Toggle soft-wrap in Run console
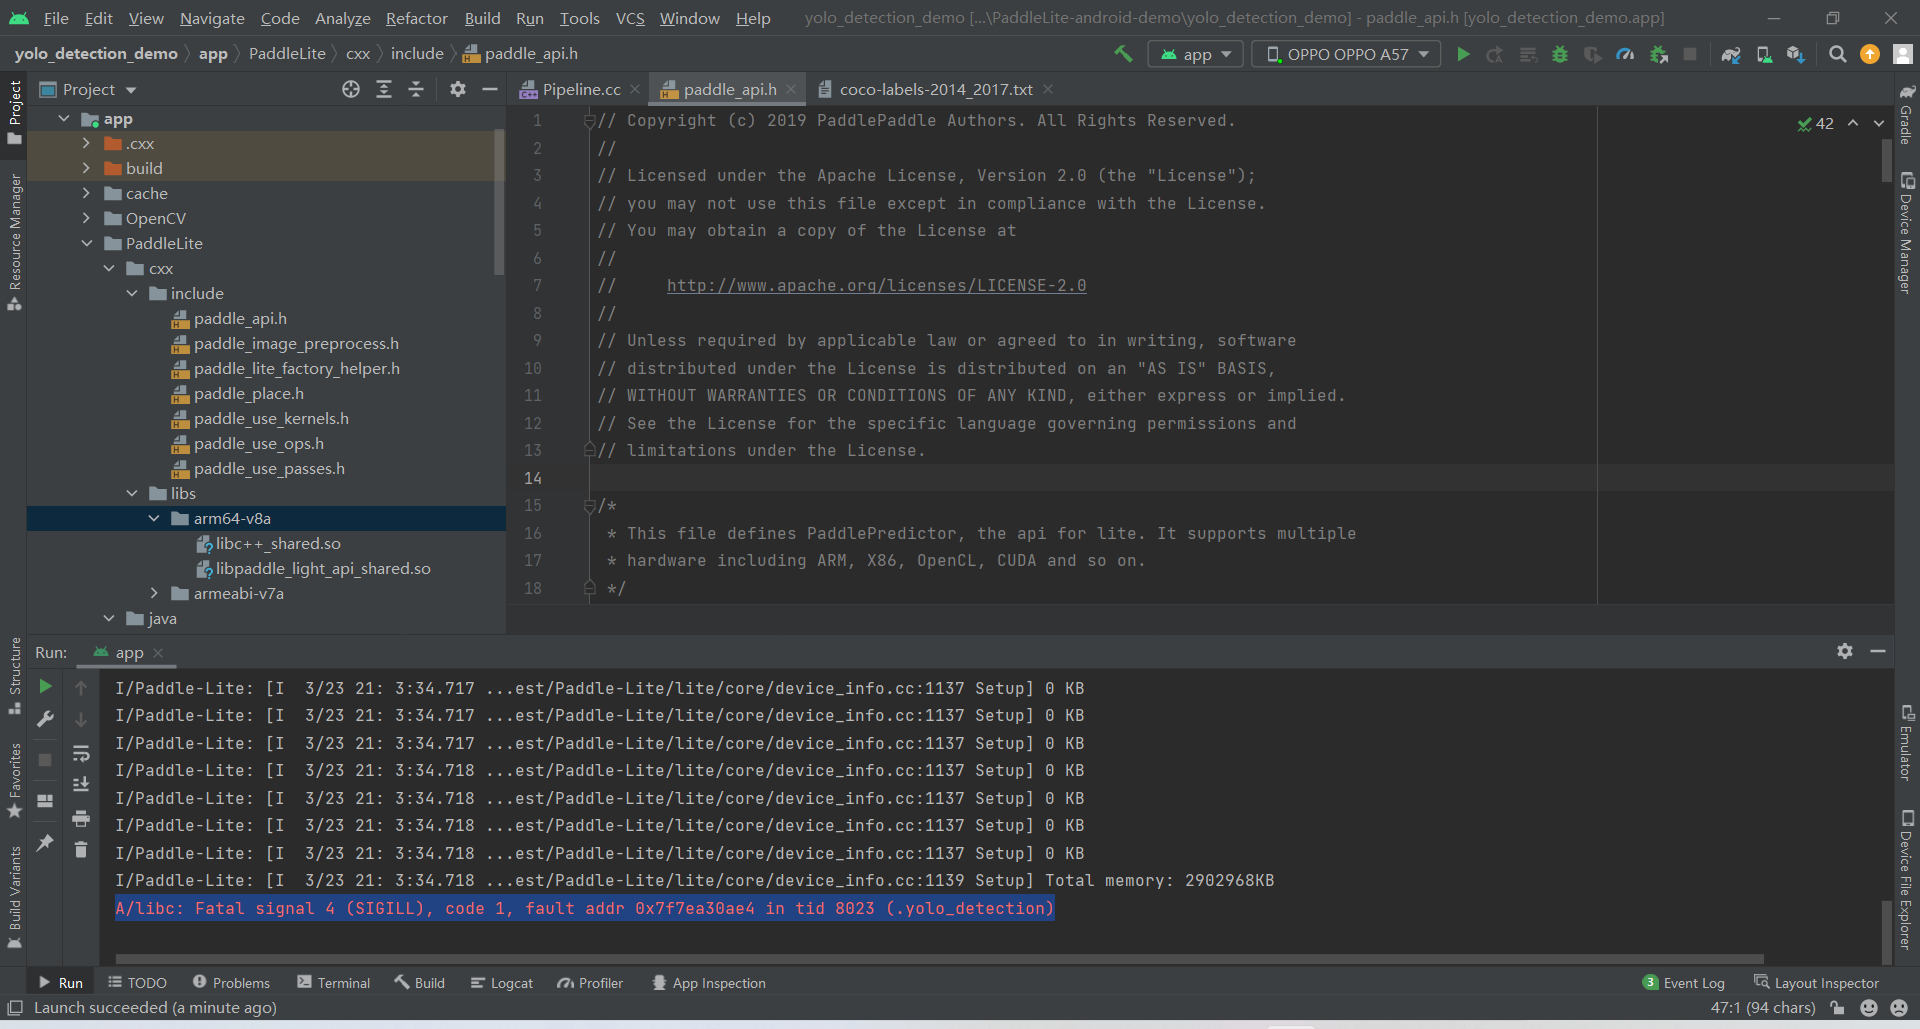Viewport: 1920px width, 1029px height. [81, 753]
